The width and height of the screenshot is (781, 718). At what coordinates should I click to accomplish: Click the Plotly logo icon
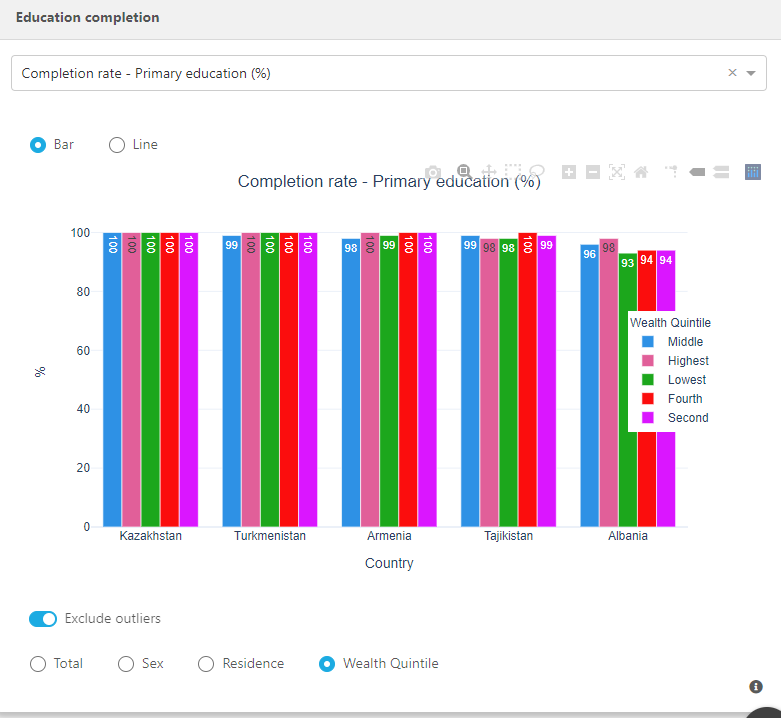[753, 172]
